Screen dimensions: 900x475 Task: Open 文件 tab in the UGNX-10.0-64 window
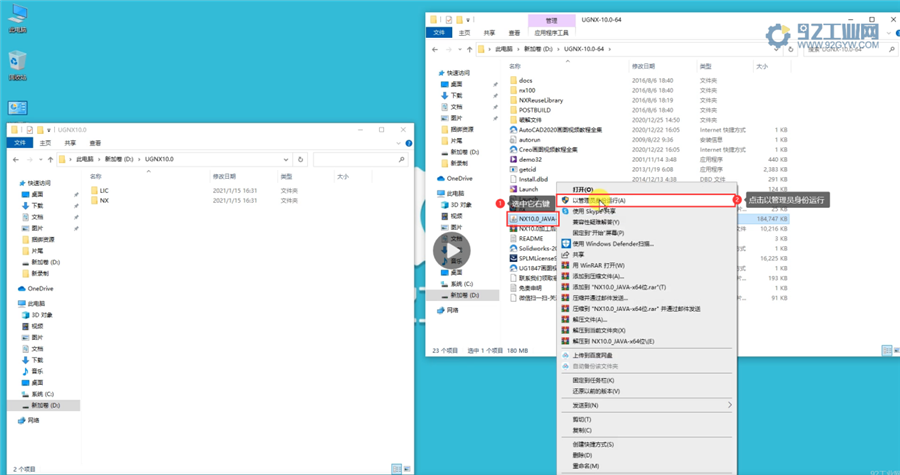pos(439,33)
